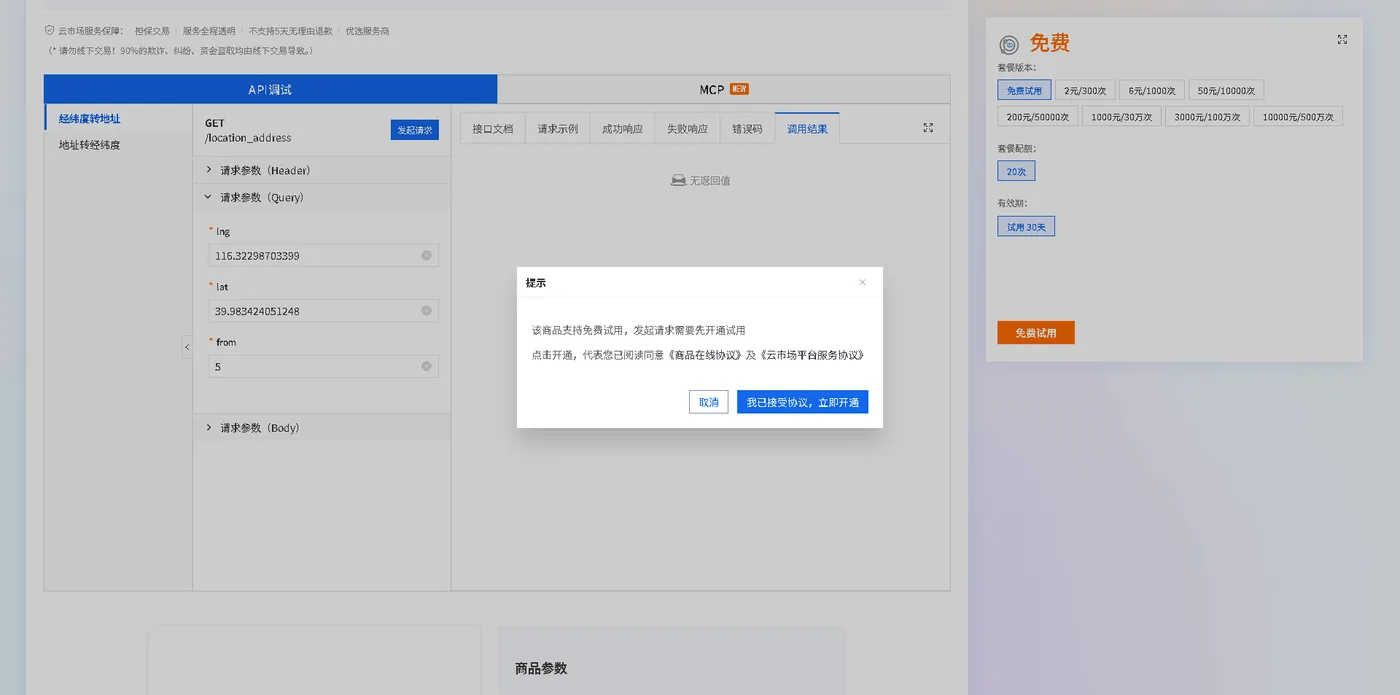Click the lat input field
This screenshot has height=695, width=1400.
coord(323,311)
